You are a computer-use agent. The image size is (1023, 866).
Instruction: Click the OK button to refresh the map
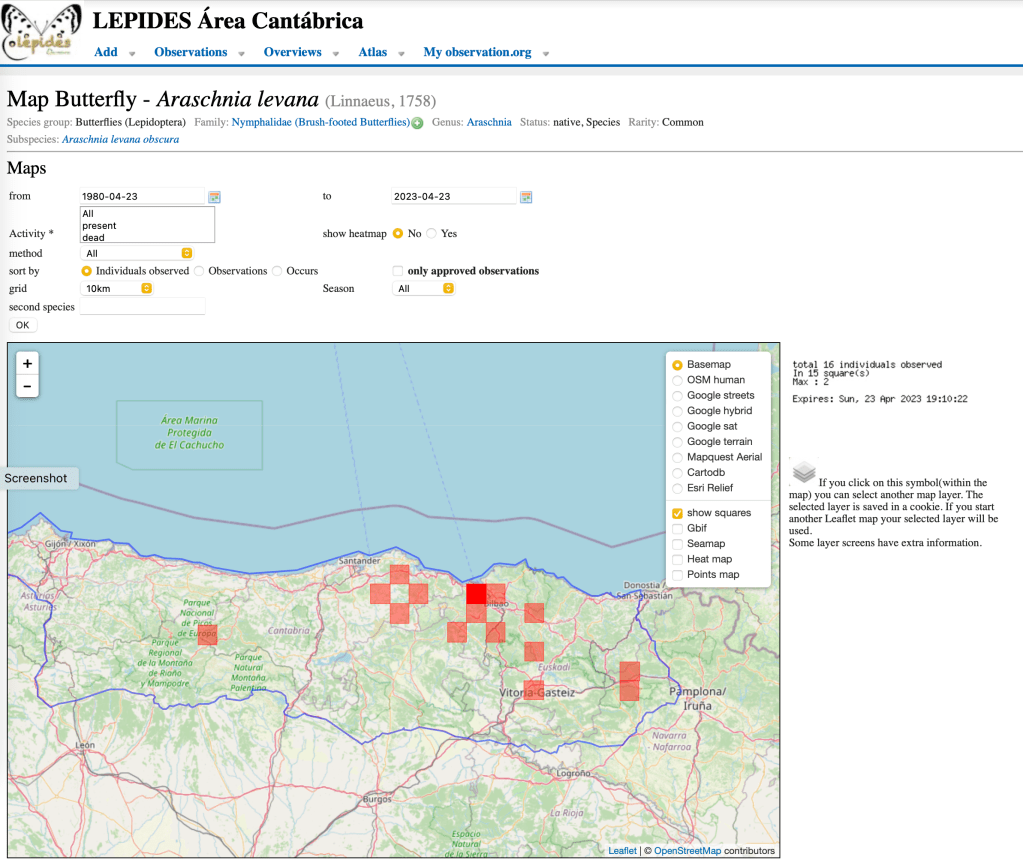(x=22, y=324)
